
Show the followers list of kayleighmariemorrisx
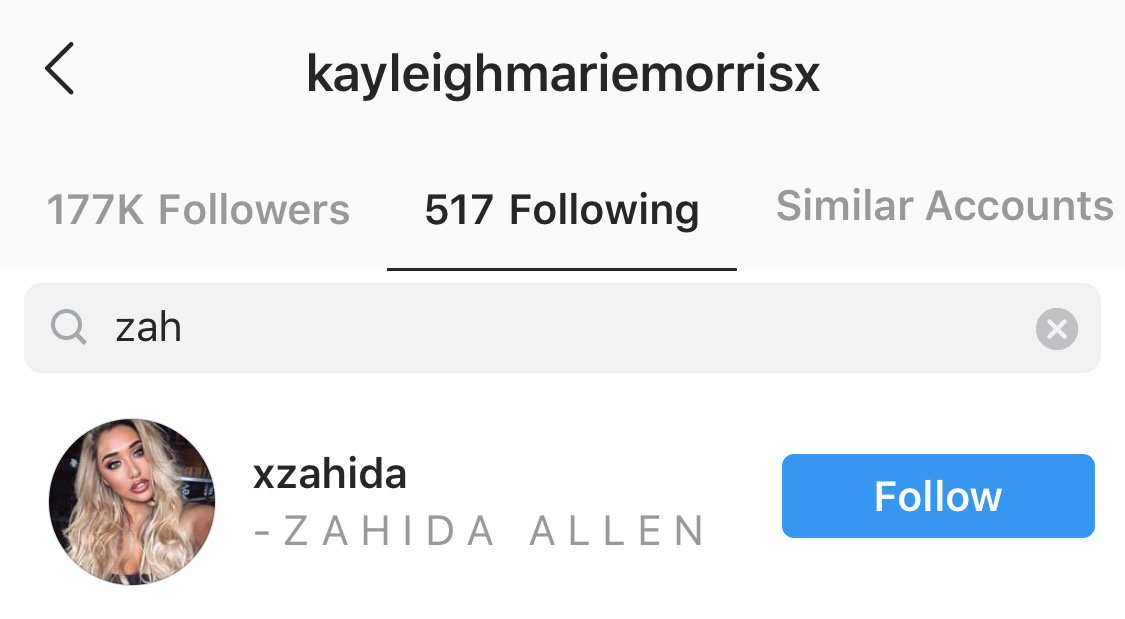click(198, 209)
